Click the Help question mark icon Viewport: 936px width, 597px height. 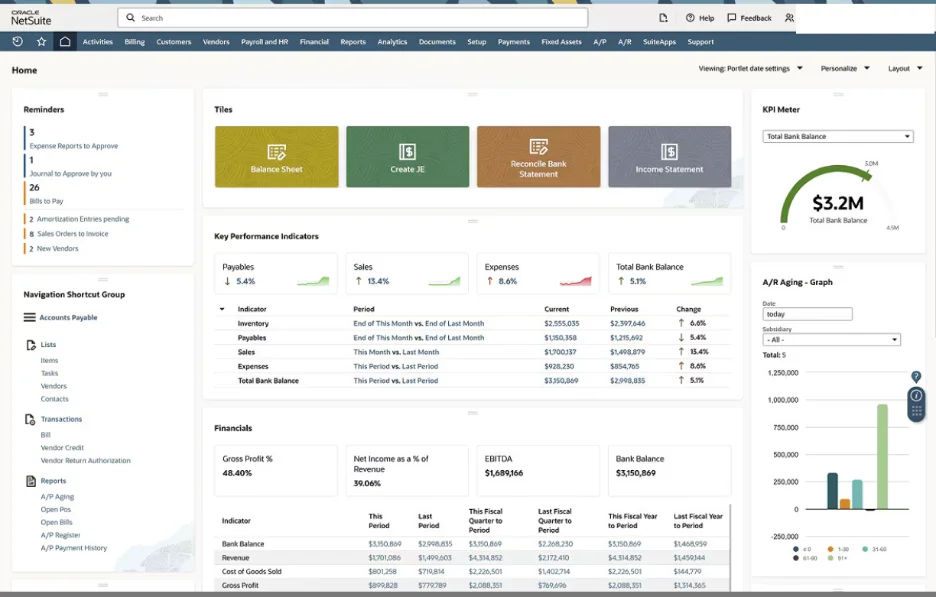(690, 18)
